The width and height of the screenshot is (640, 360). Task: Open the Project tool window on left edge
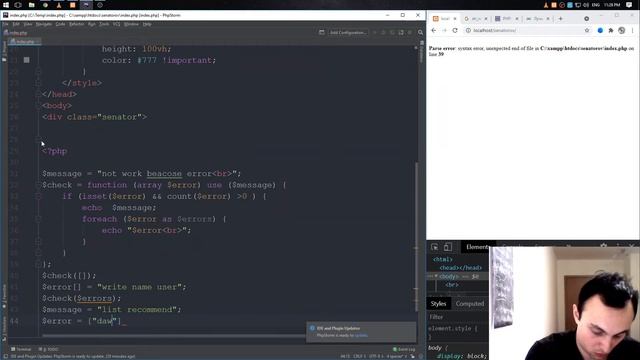(4, 51)
